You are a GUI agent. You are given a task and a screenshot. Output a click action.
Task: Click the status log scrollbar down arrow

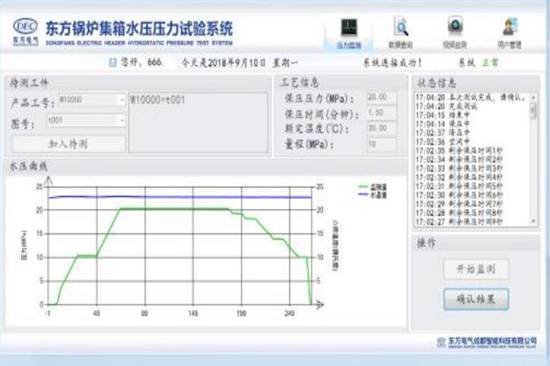coord(534,221)
